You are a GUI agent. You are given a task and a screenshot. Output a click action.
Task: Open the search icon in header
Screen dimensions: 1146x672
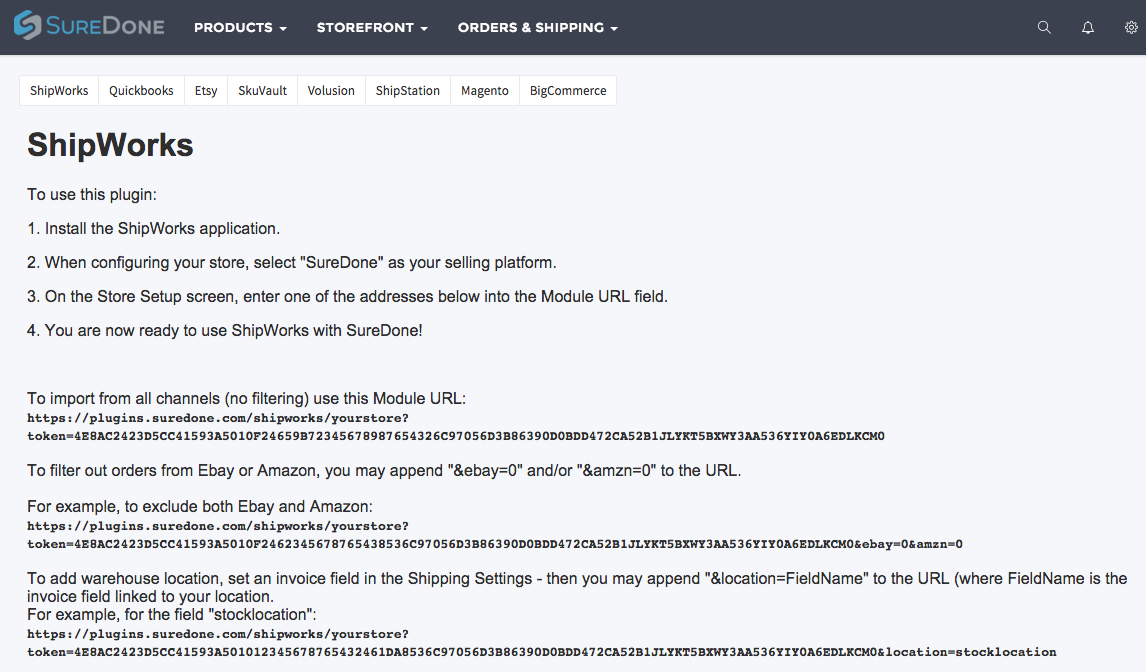point(1044,27)
